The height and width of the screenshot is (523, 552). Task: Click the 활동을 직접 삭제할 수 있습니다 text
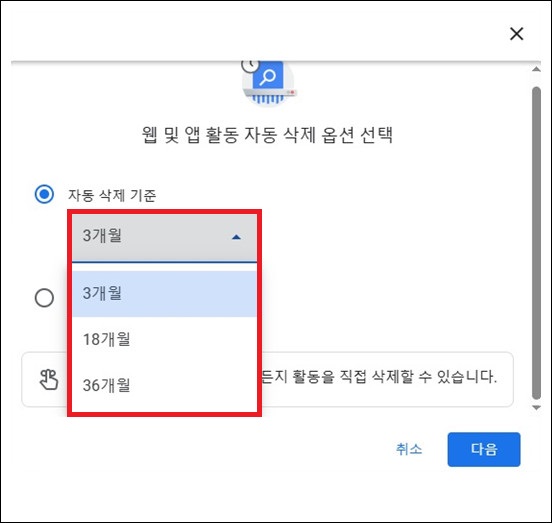(x=395, y=377)
